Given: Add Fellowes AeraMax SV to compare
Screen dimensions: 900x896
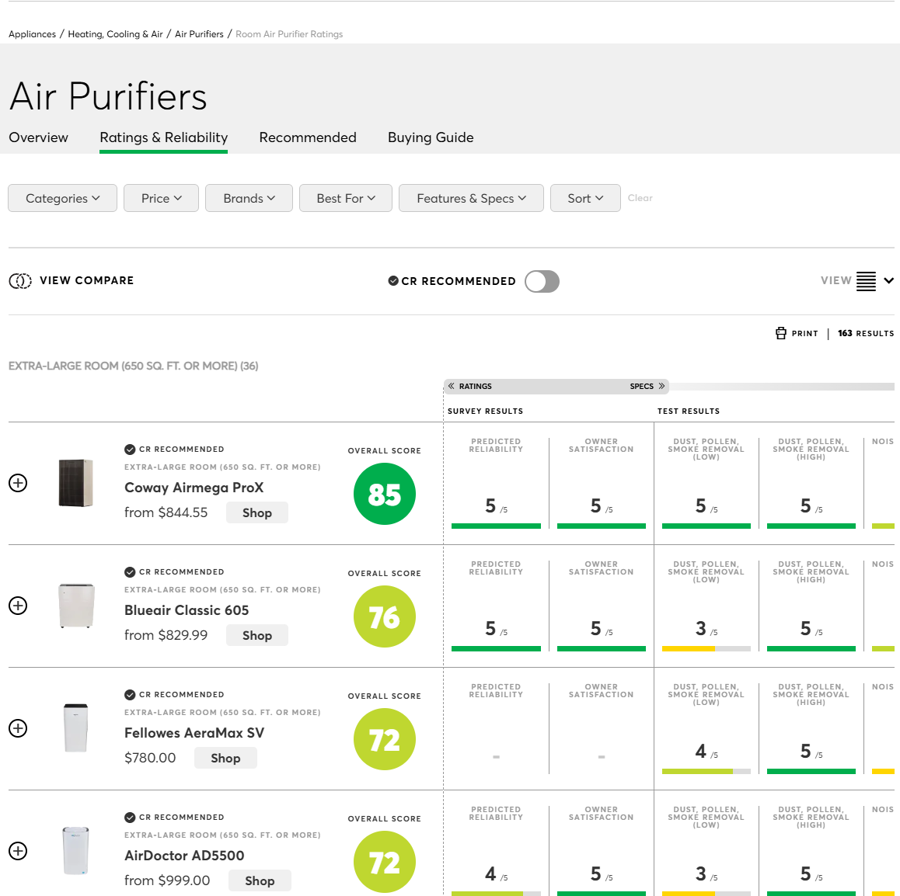Looking at the screenshot, I should [18, 729].
